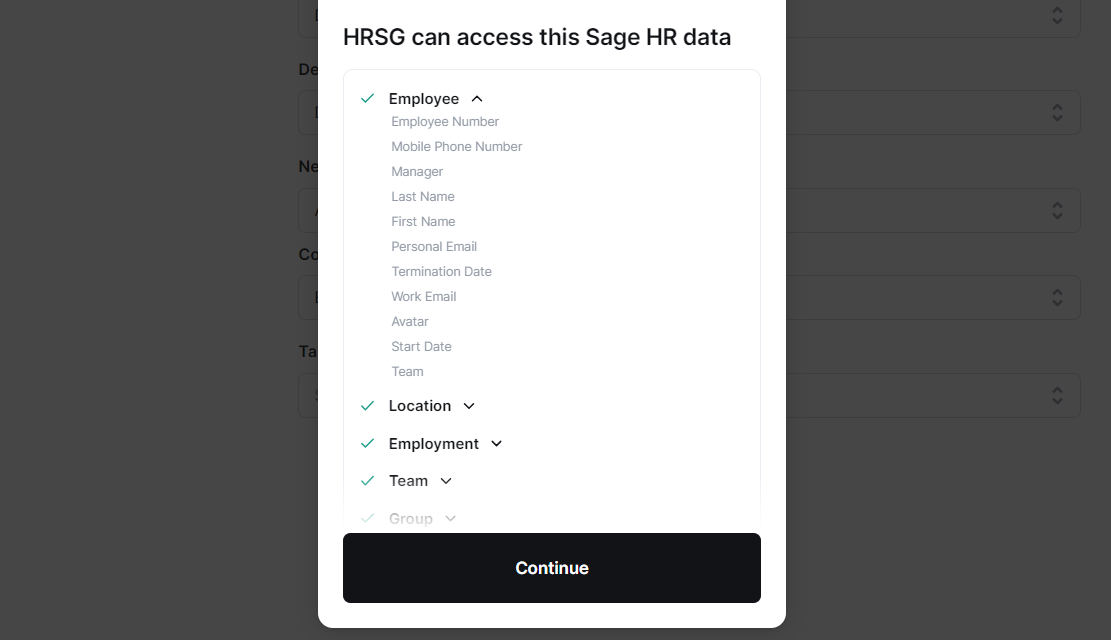The image size is (1111, 640).
Task: Click the green checkmark beside Employee
Action: (x=367, y=98)
